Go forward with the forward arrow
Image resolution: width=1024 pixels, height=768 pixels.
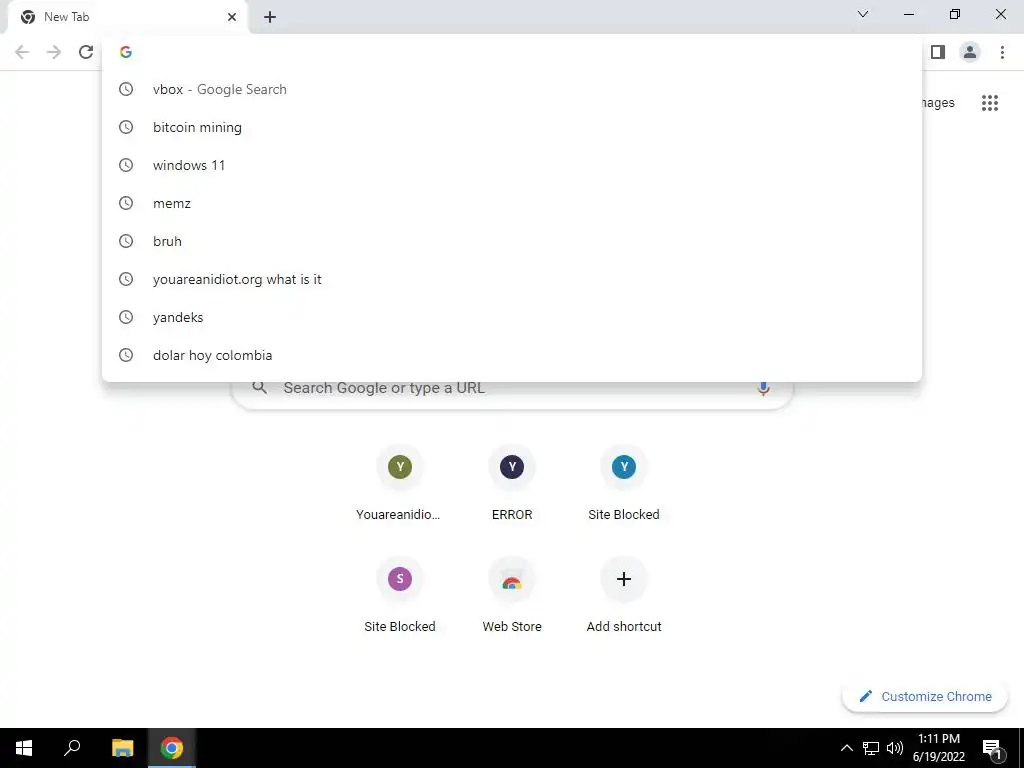54,52
